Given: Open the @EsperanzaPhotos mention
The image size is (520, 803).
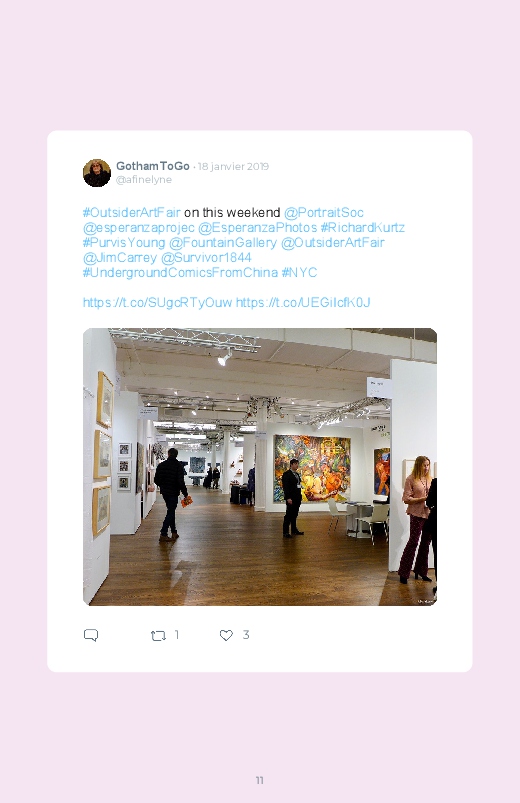Looking at the screenshot, I should click(257, 227).
